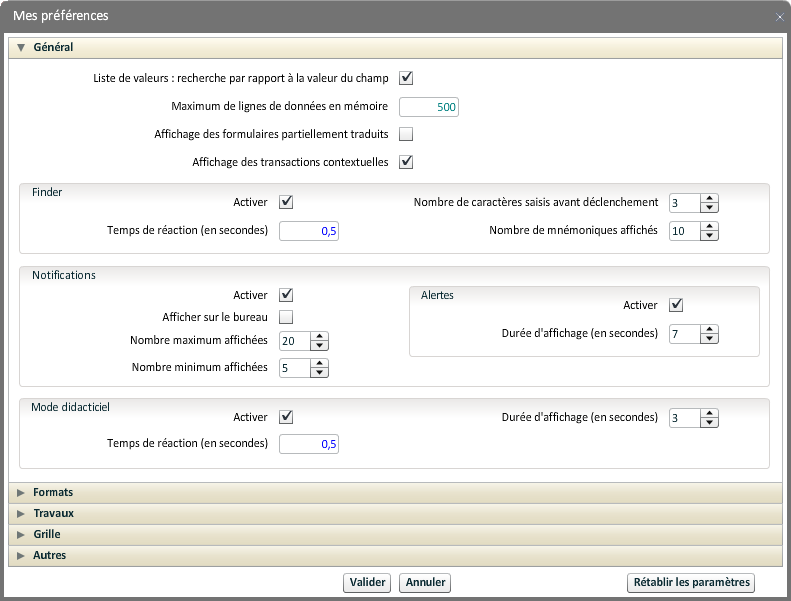Expand the Grille section

[x=47, y=534]
